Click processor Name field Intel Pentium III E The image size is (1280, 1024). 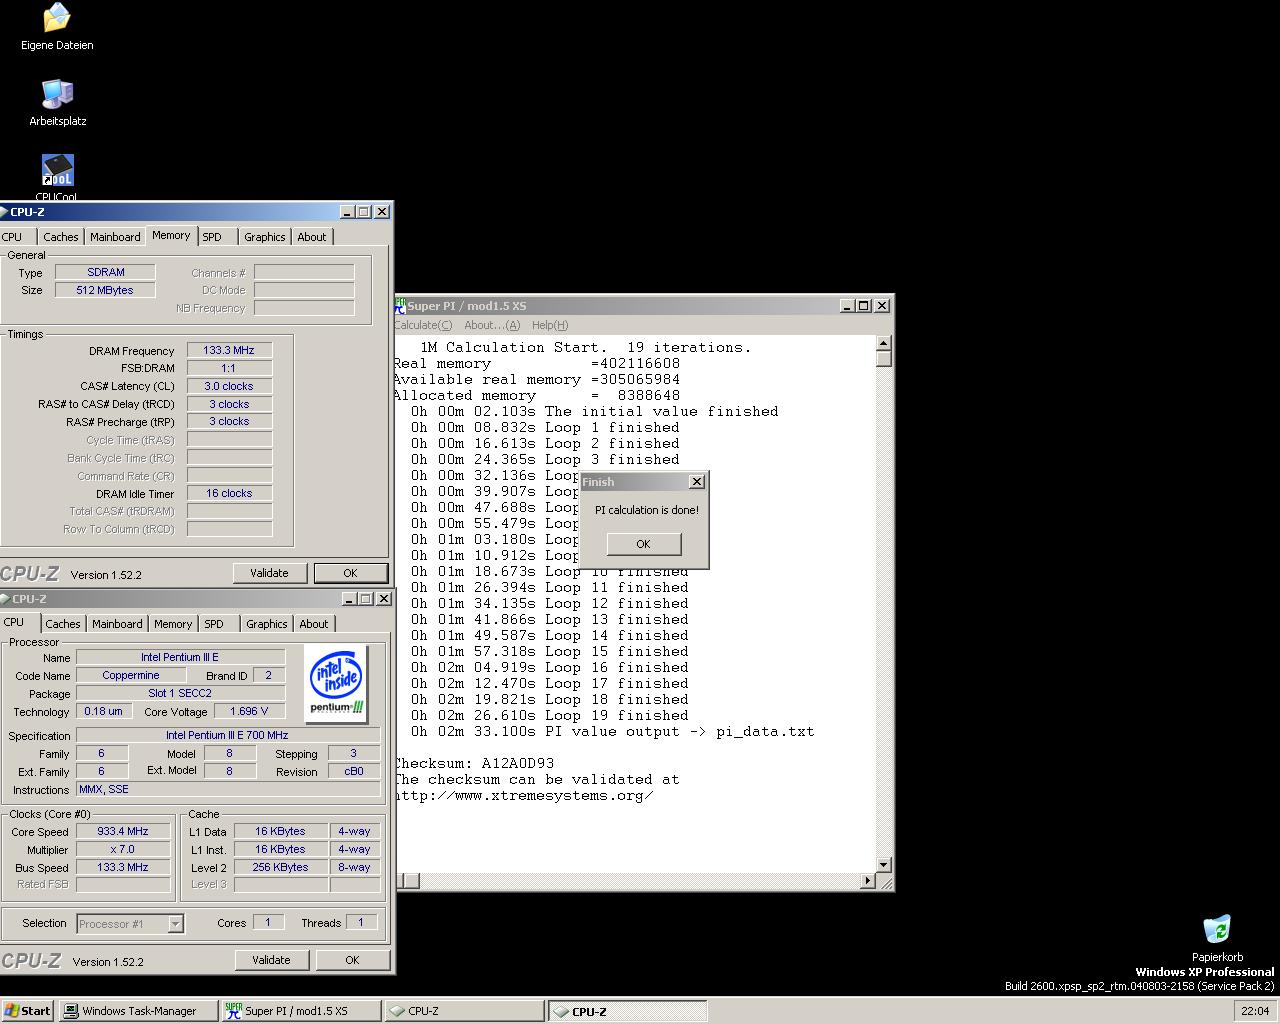tap(180, 657)
